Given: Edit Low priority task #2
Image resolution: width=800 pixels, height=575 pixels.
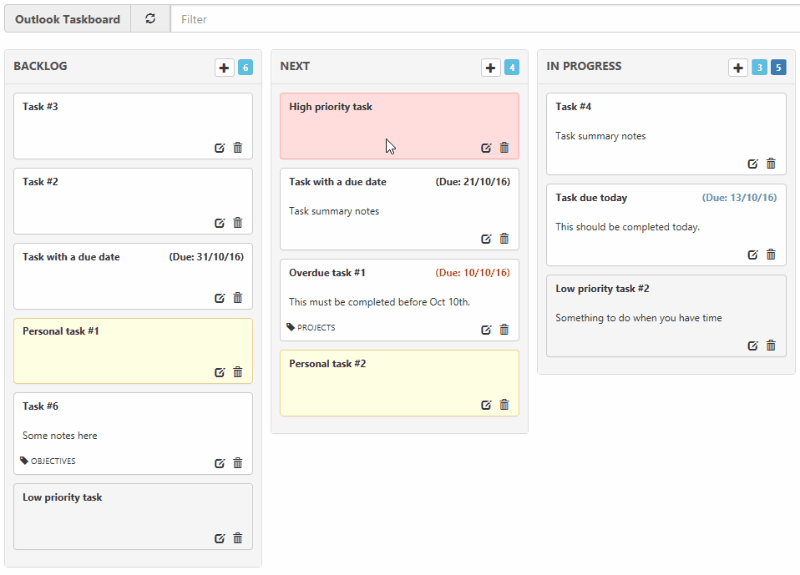Looking at the screenshot, I should [x=753, y=346].
